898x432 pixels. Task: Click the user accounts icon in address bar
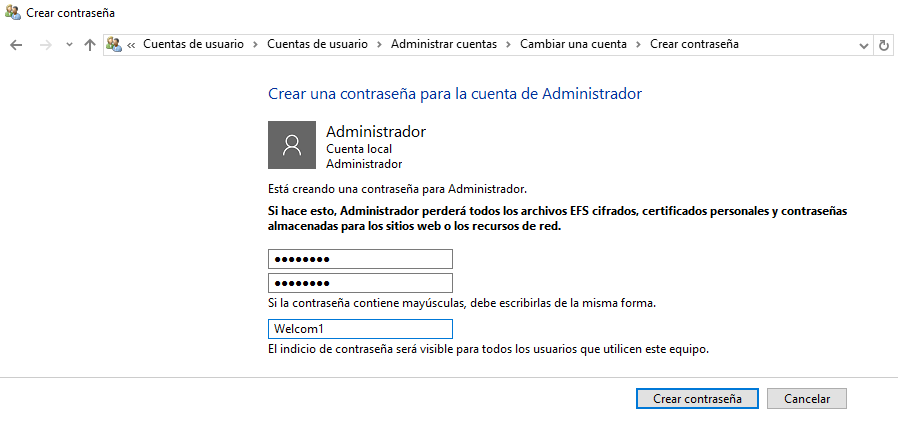click(114, 45)
